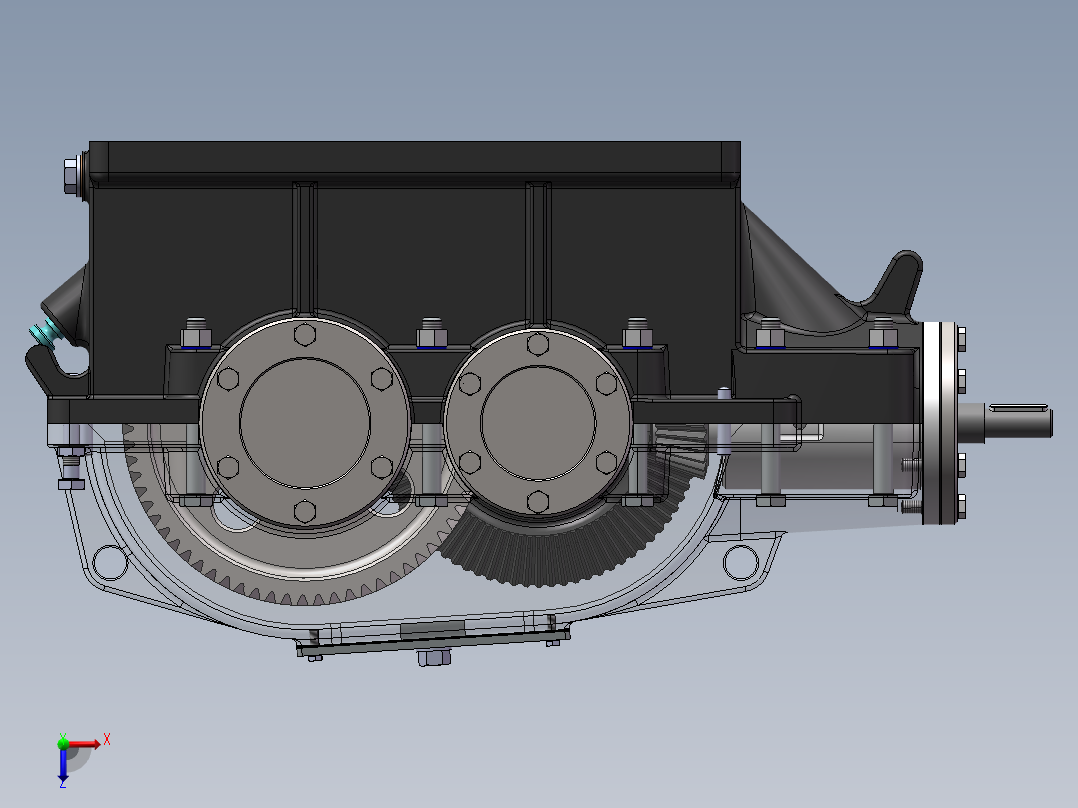Select the cyan threaded plug fitting
Viewport: 1078px width, 808px height.
click(x=45, y=334)
